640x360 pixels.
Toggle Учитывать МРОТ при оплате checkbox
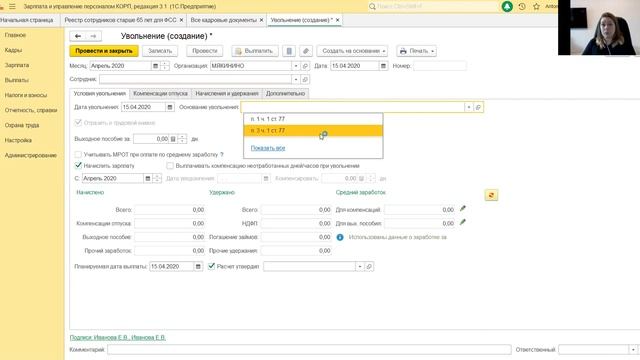point(78,155)
